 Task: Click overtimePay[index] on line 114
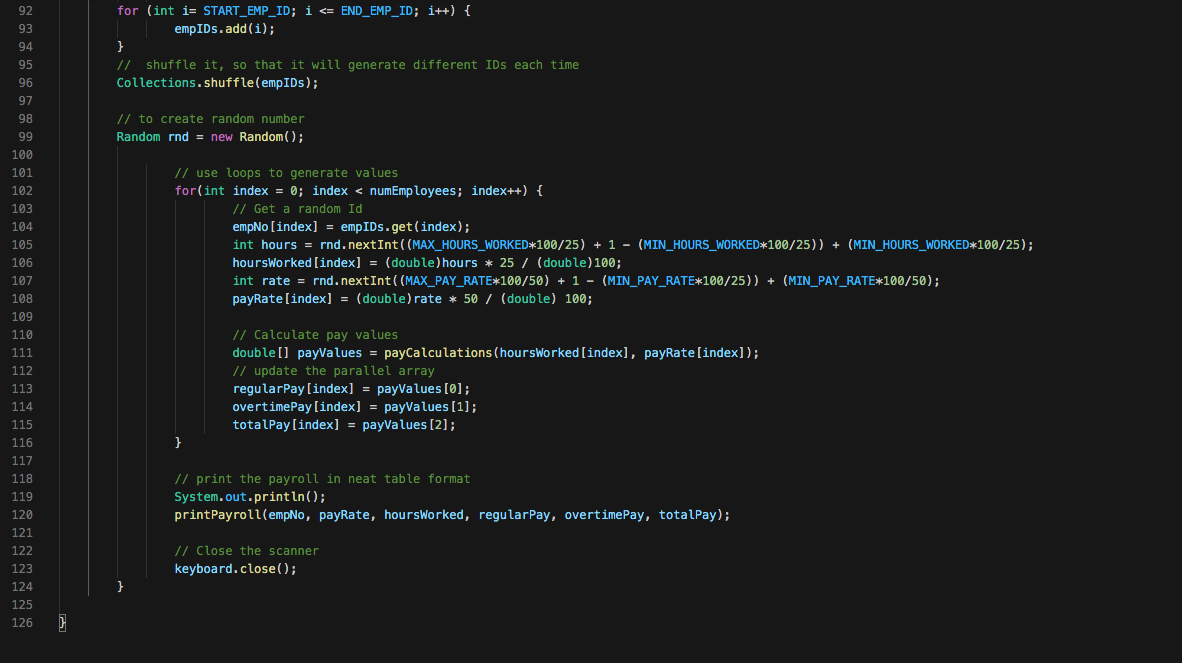click(x=297, y=407)
